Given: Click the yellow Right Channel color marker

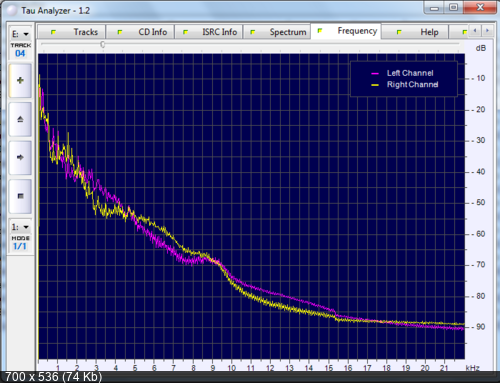Looking at the screenshot, I should pyautogui.click(x=375, y=85).
